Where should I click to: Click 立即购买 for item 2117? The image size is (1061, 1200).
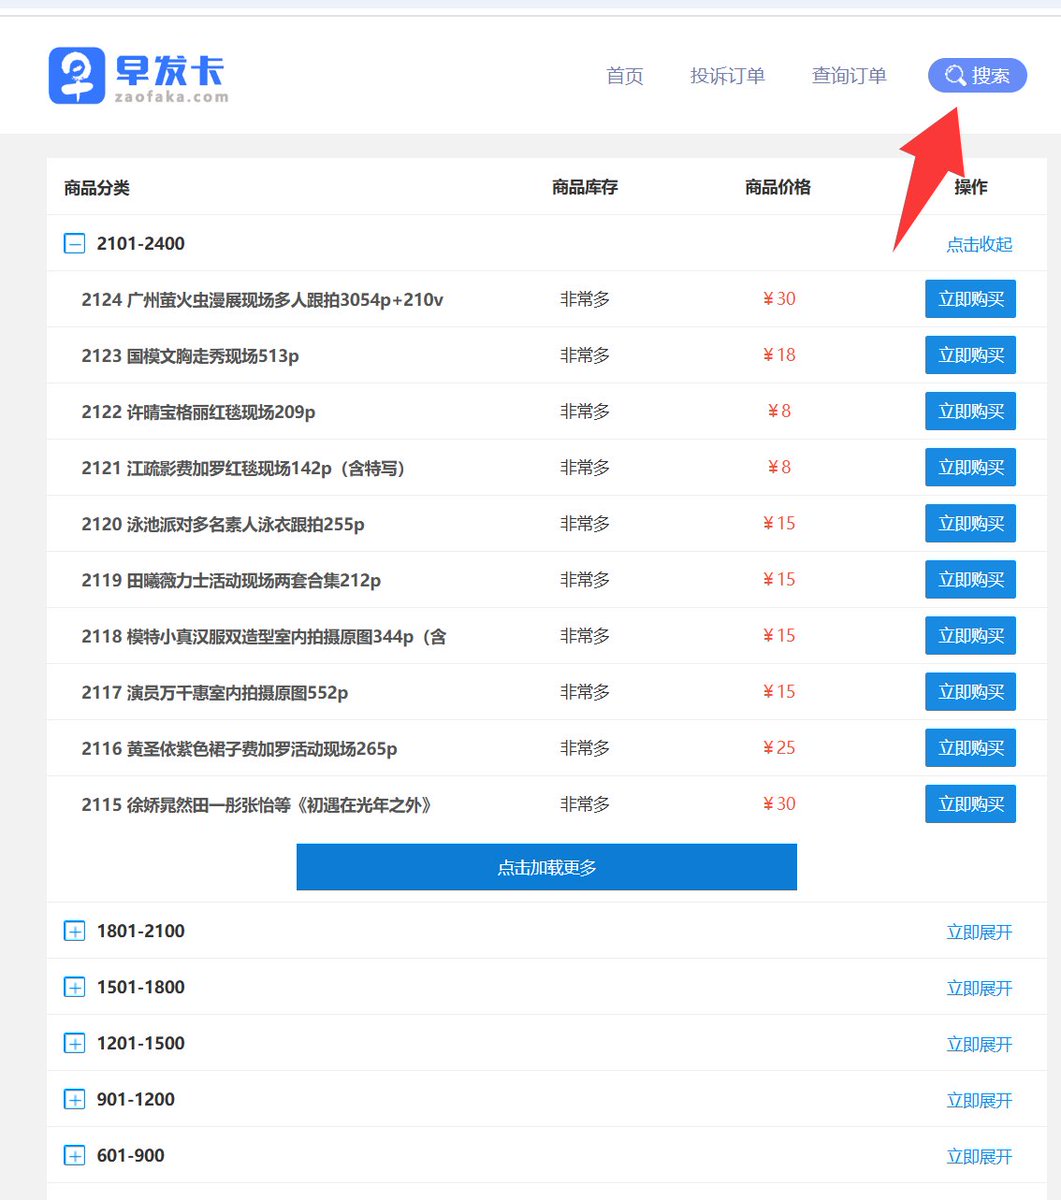tap(970, 691)
